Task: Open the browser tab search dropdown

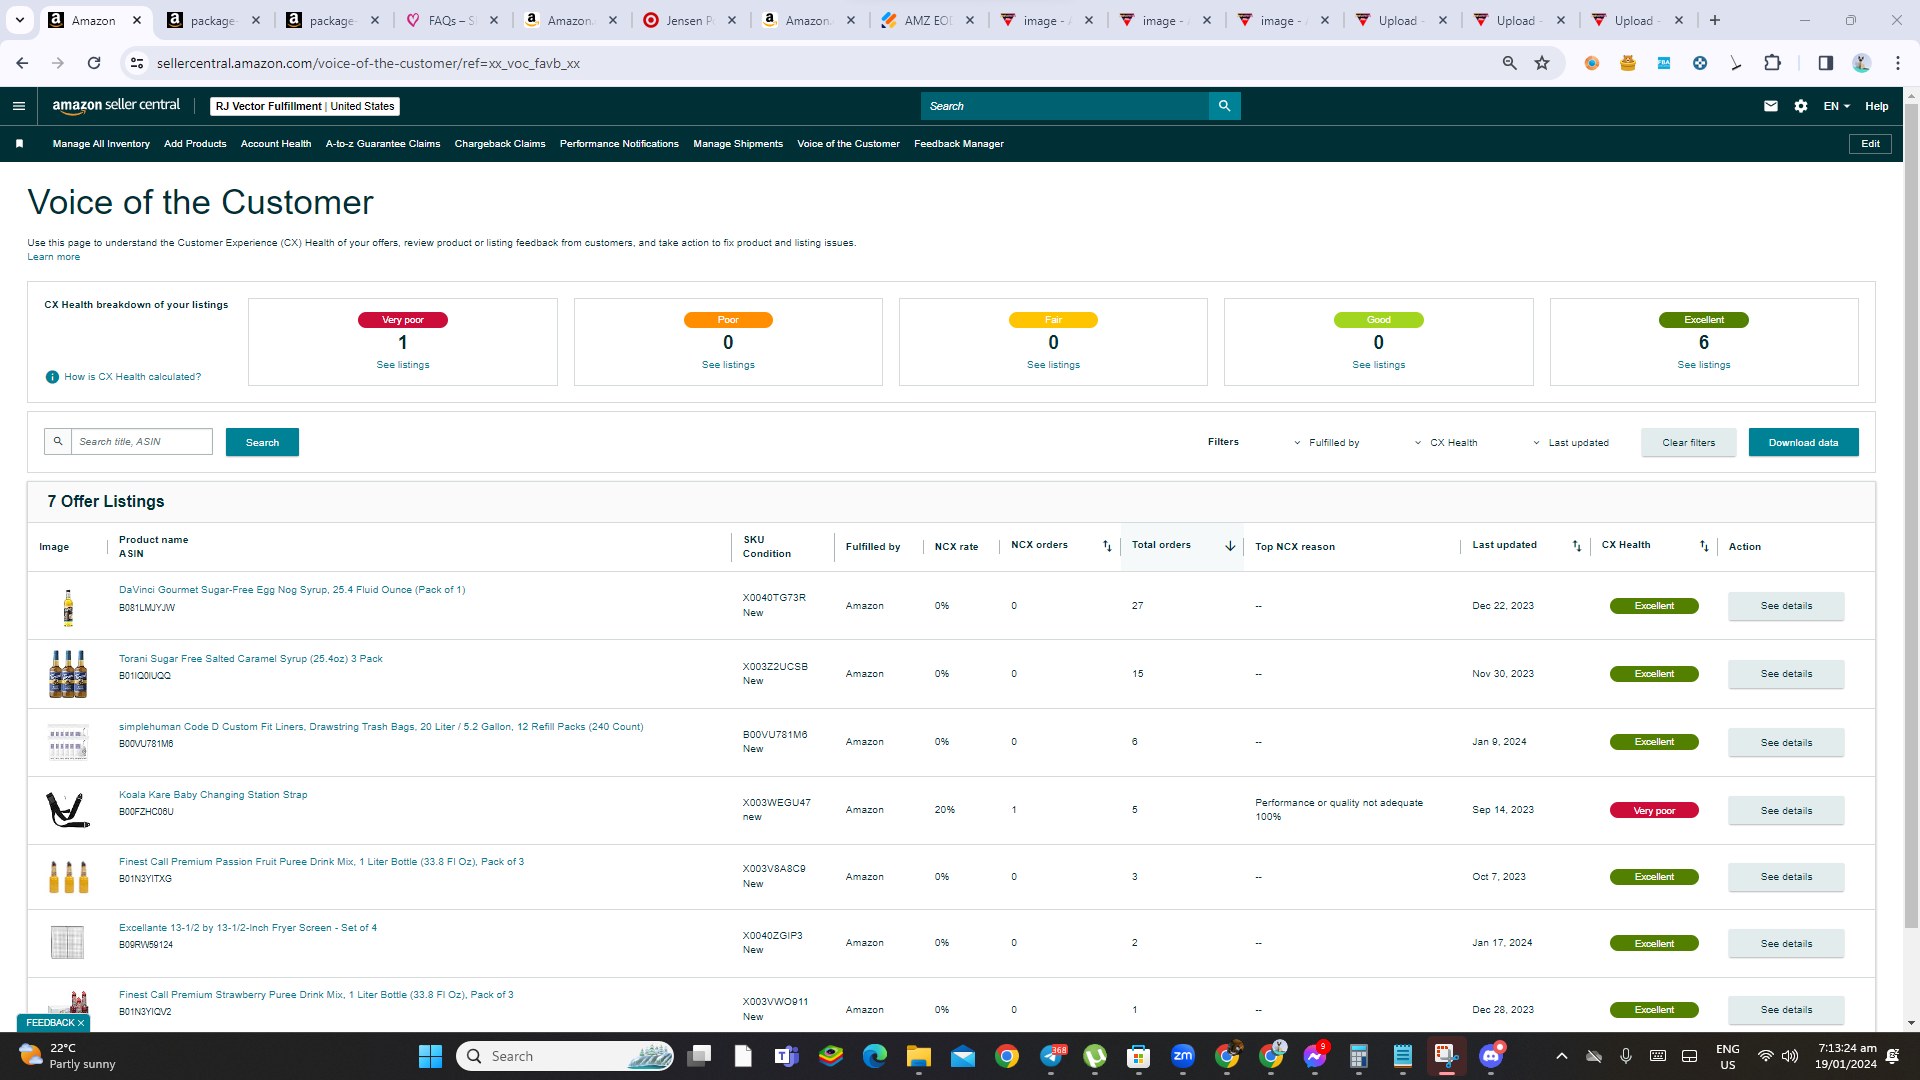Action: point(19,20)
